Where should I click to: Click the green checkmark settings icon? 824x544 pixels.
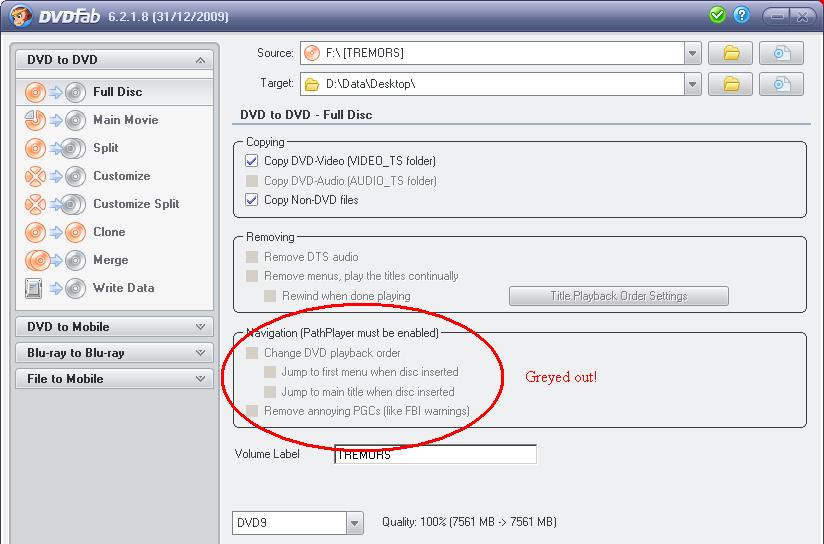(x=717, y=15)
